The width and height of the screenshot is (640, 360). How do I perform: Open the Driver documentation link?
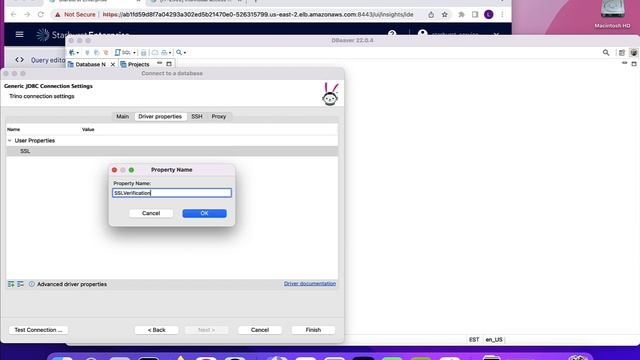point(310,283)
